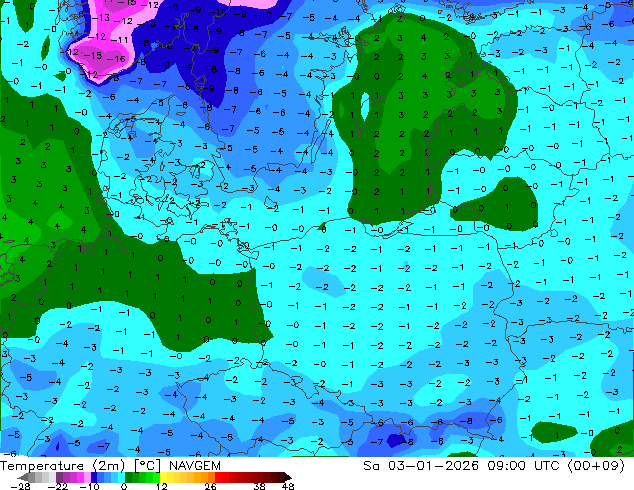
Task: Click the 'Temperature (2m) [°C] NAVGEM' title text
Action: coord(110,466)
